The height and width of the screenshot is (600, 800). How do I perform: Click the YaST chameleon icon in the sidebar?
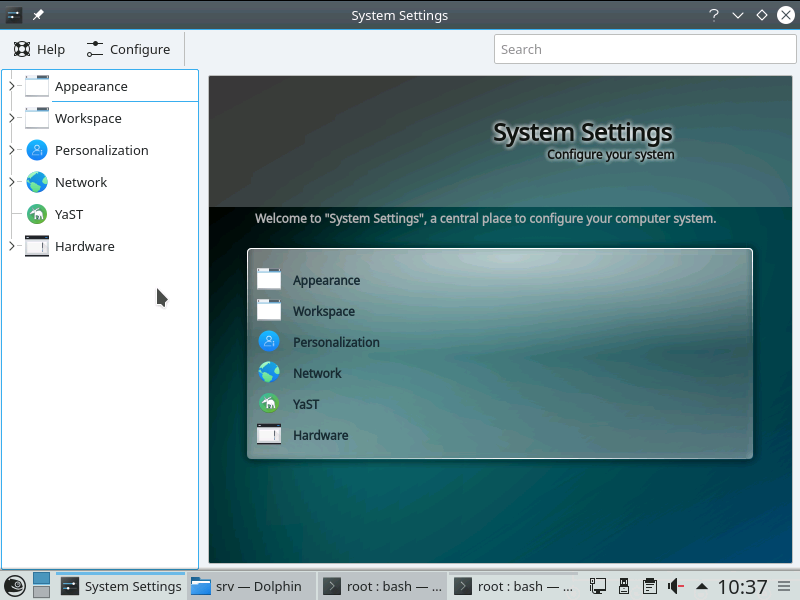click(x=37, y=214)
